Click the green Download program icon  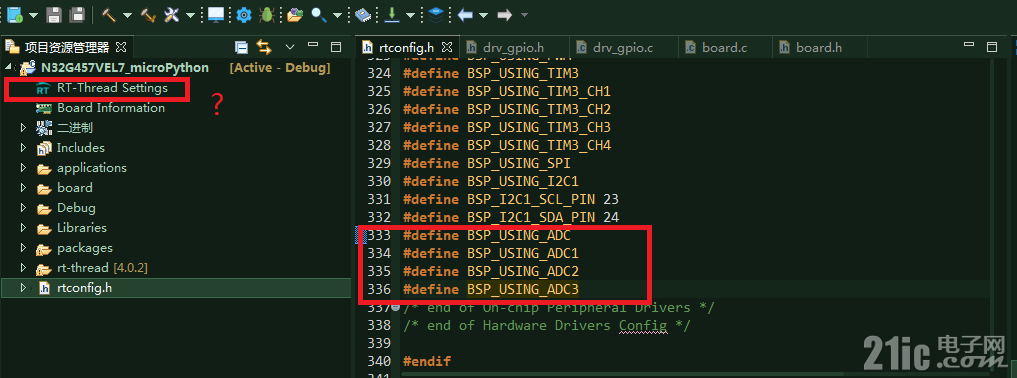tap(392, 14)
